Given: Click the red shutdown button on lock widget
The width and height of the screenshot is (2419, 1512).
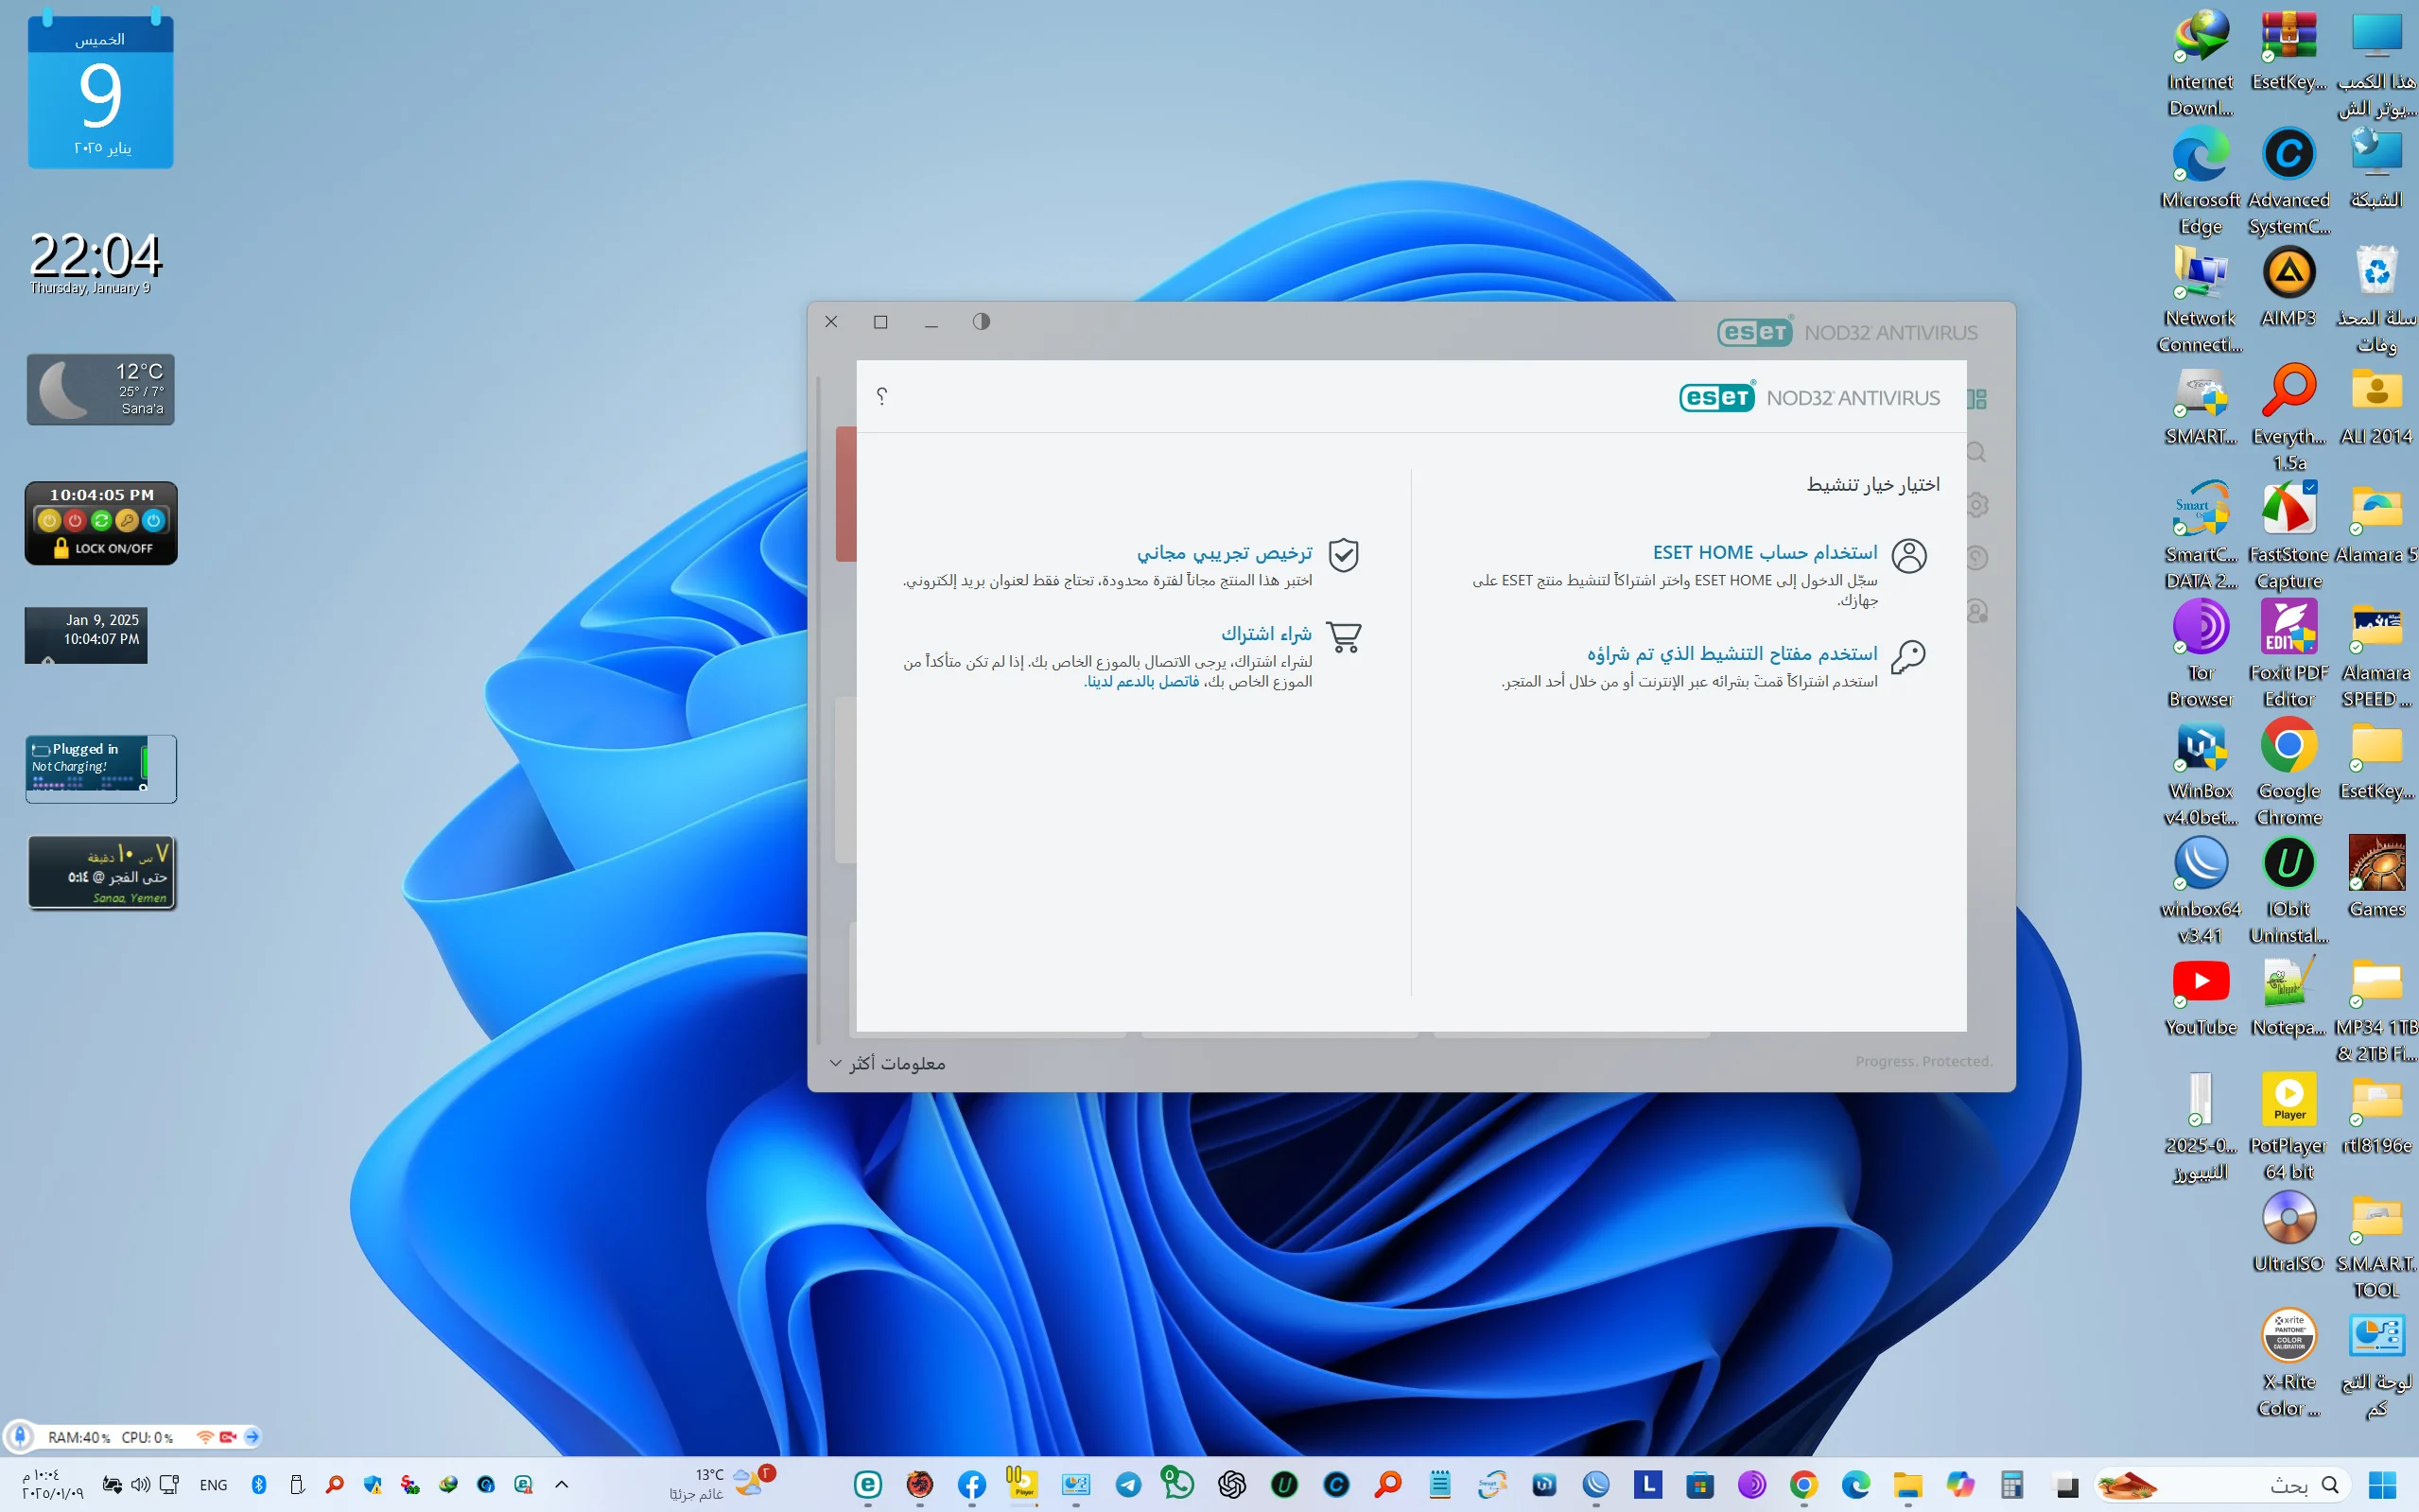Looking at the screenshot, I should (74, 520).
